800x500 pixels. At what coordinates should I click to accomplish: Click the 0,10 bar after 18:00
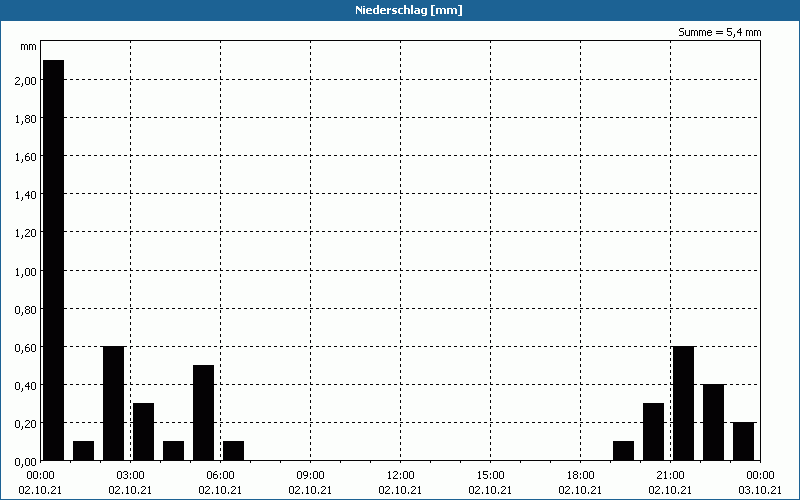tap(623, 451)
